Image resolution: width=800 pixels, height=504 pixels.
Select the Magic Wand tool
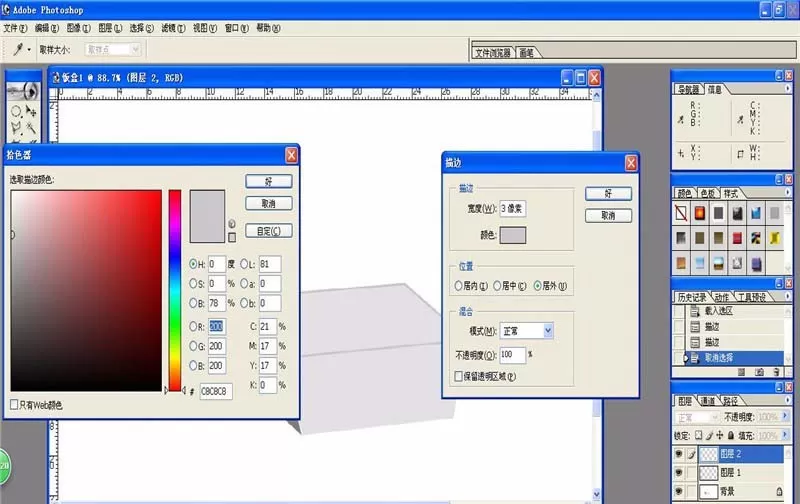click(31, 128)
